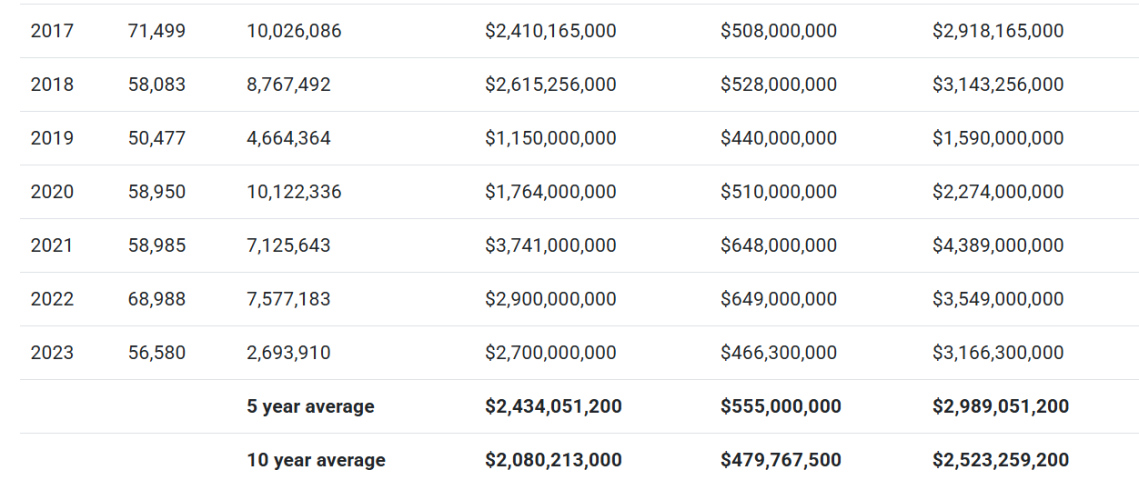Select the $2,523,259,200 ten-year average total

[1000, 460]
